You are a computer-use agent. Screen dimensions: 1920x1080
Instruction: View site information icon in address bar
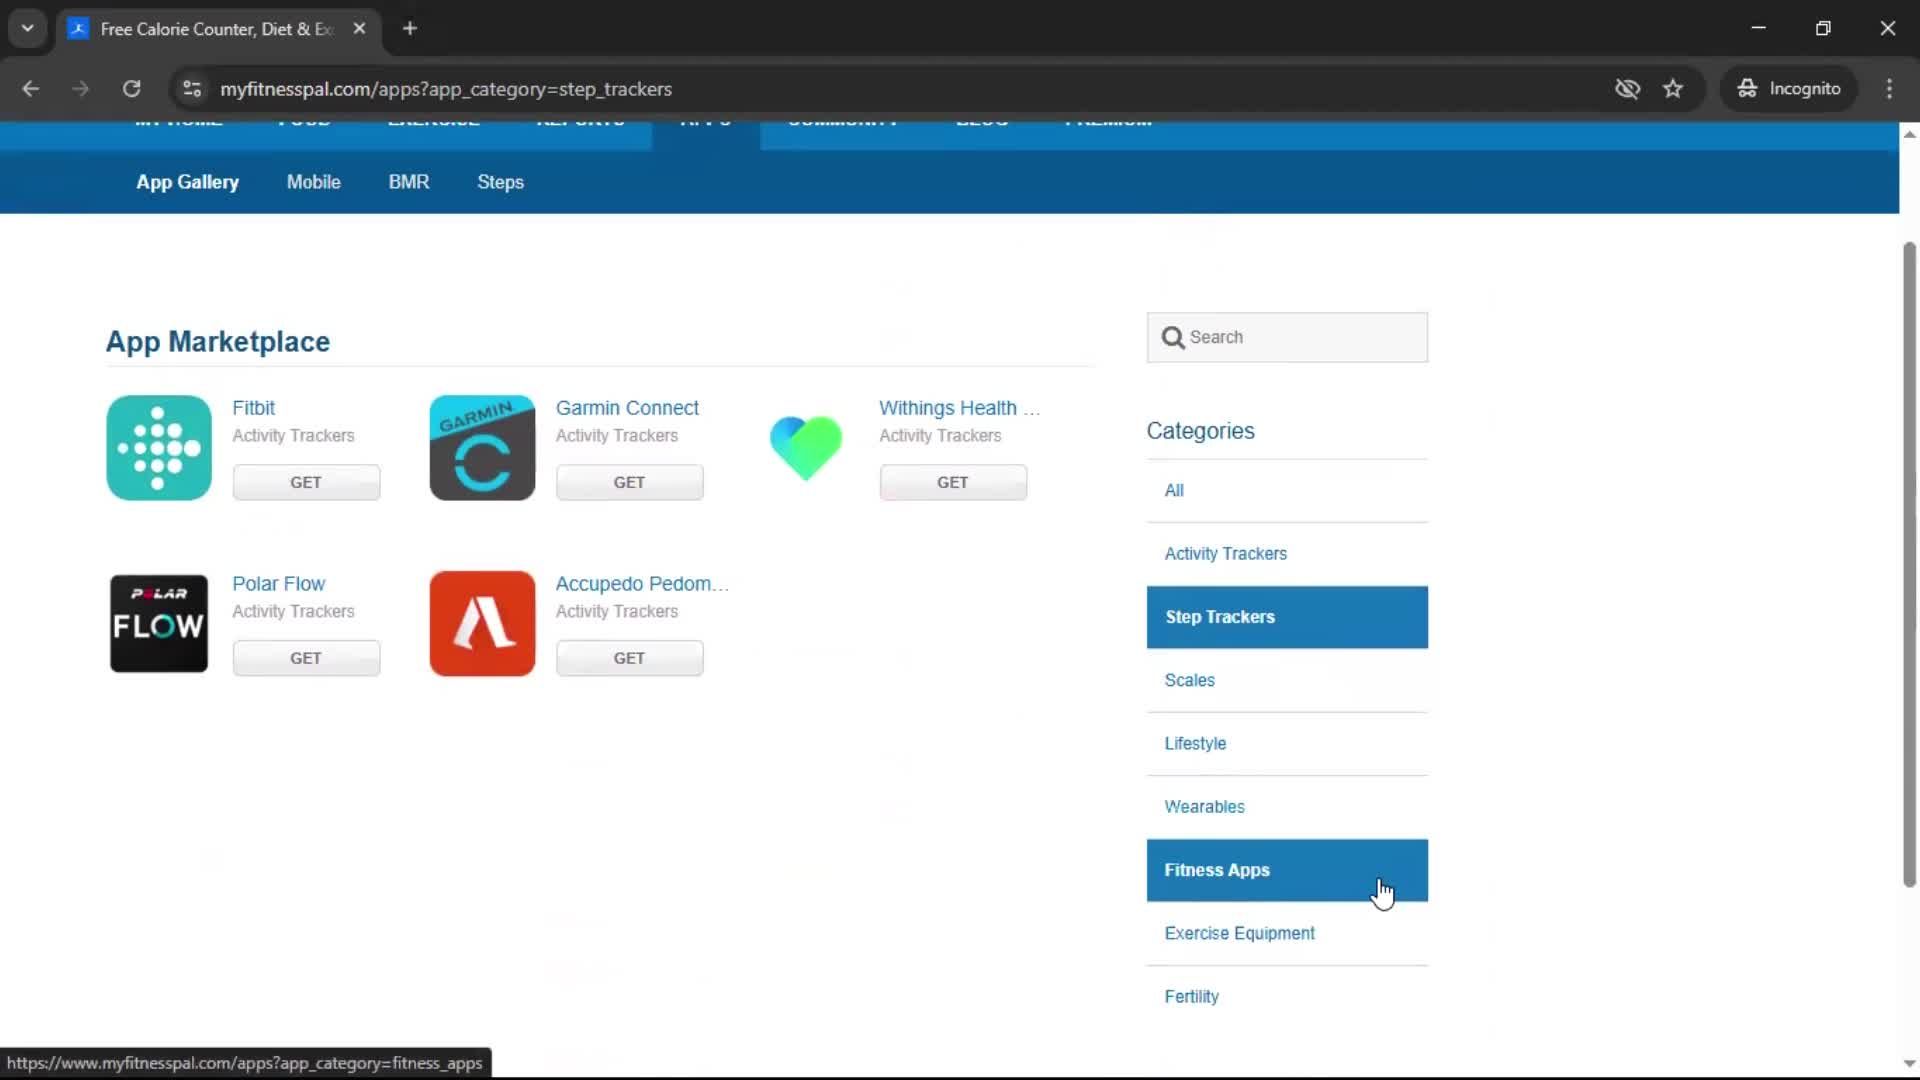pos(192,89)
